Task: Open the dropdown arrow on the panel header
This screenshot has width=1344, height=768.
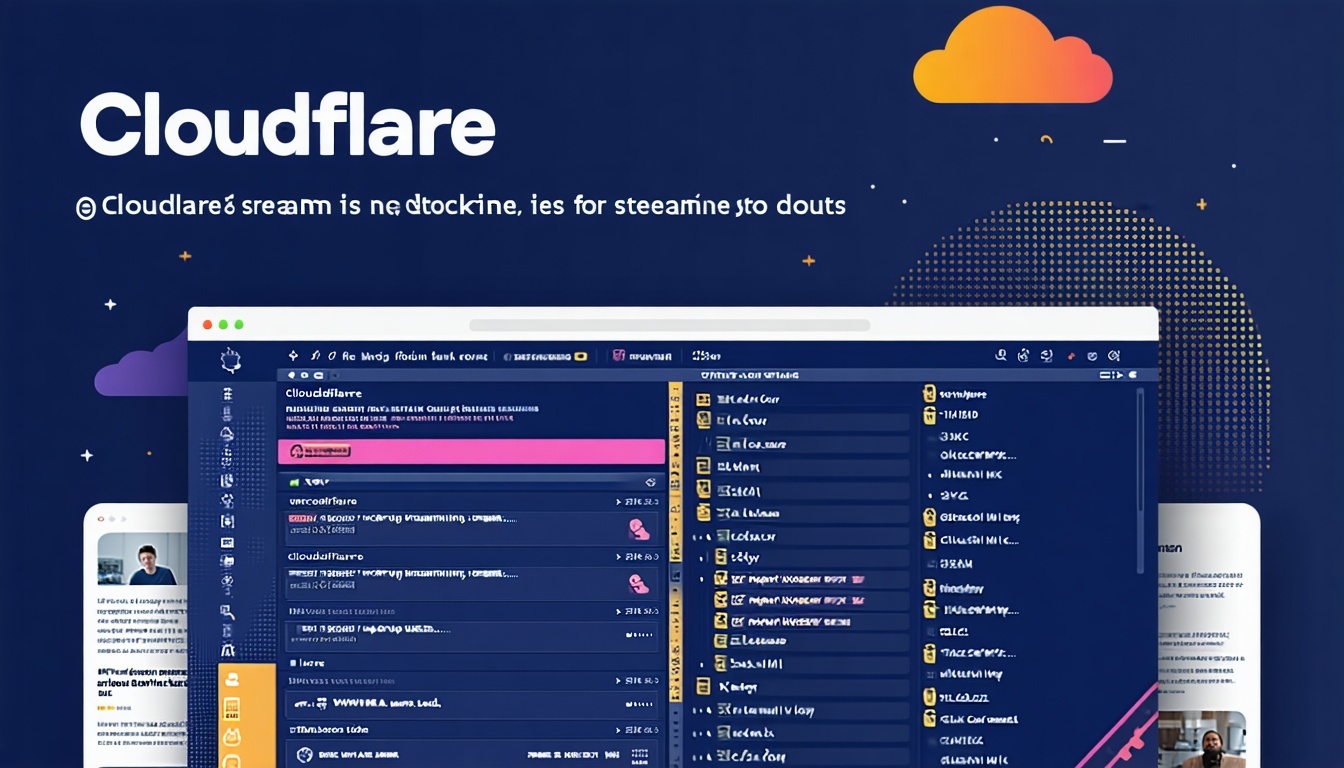Action: click(1118, 376)
